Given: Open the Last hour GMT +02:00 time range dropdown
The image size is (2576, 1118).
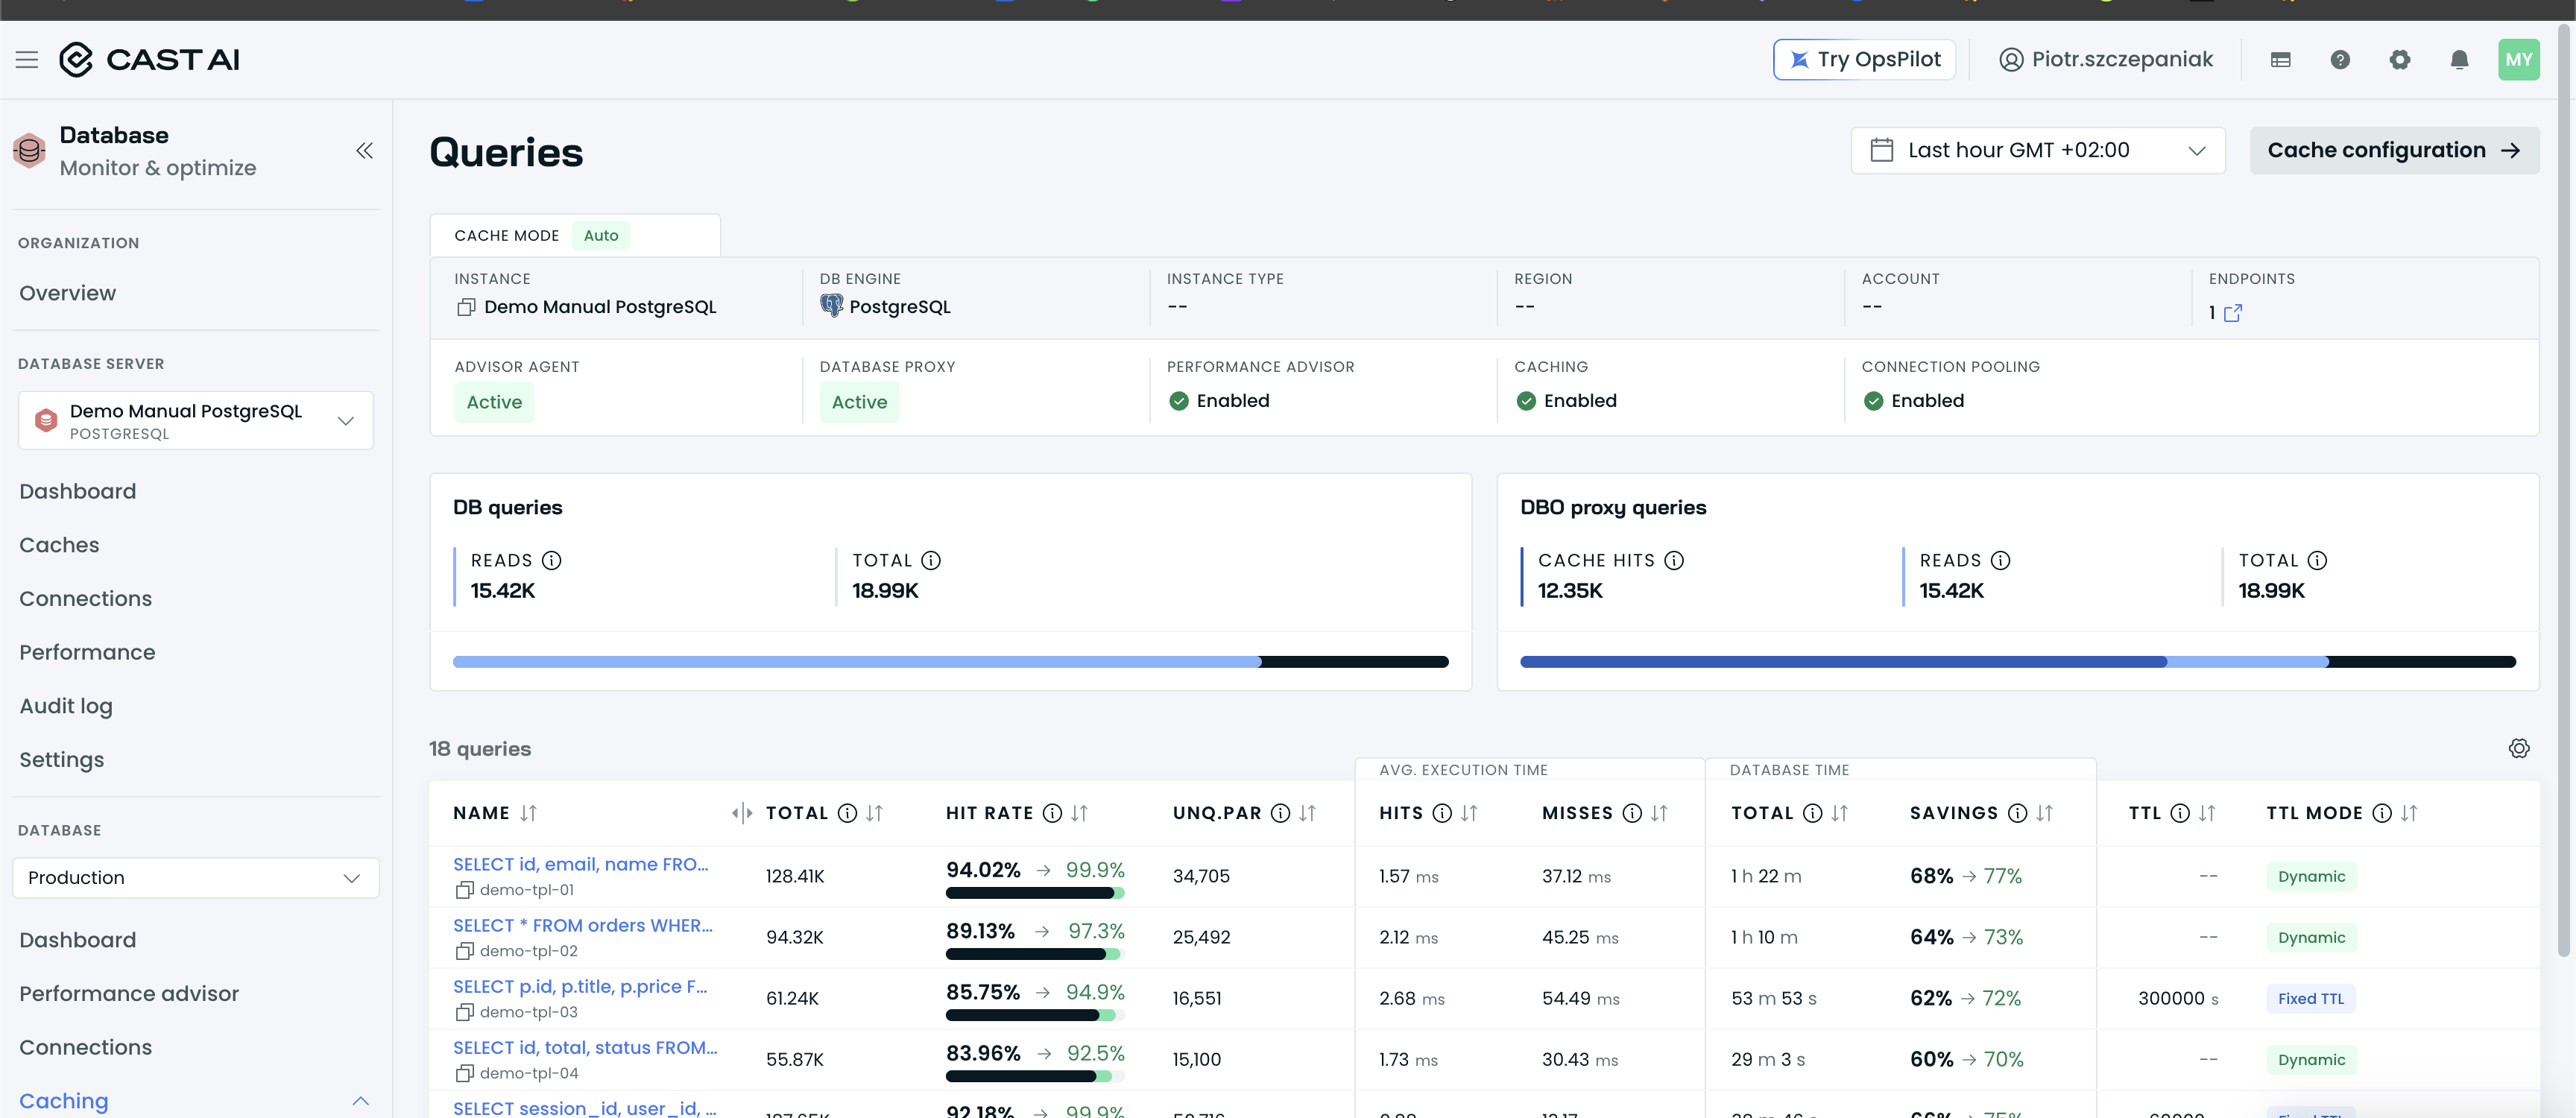Looking at the screenshot, I should pyautogui.click(x=2037, y=151).
